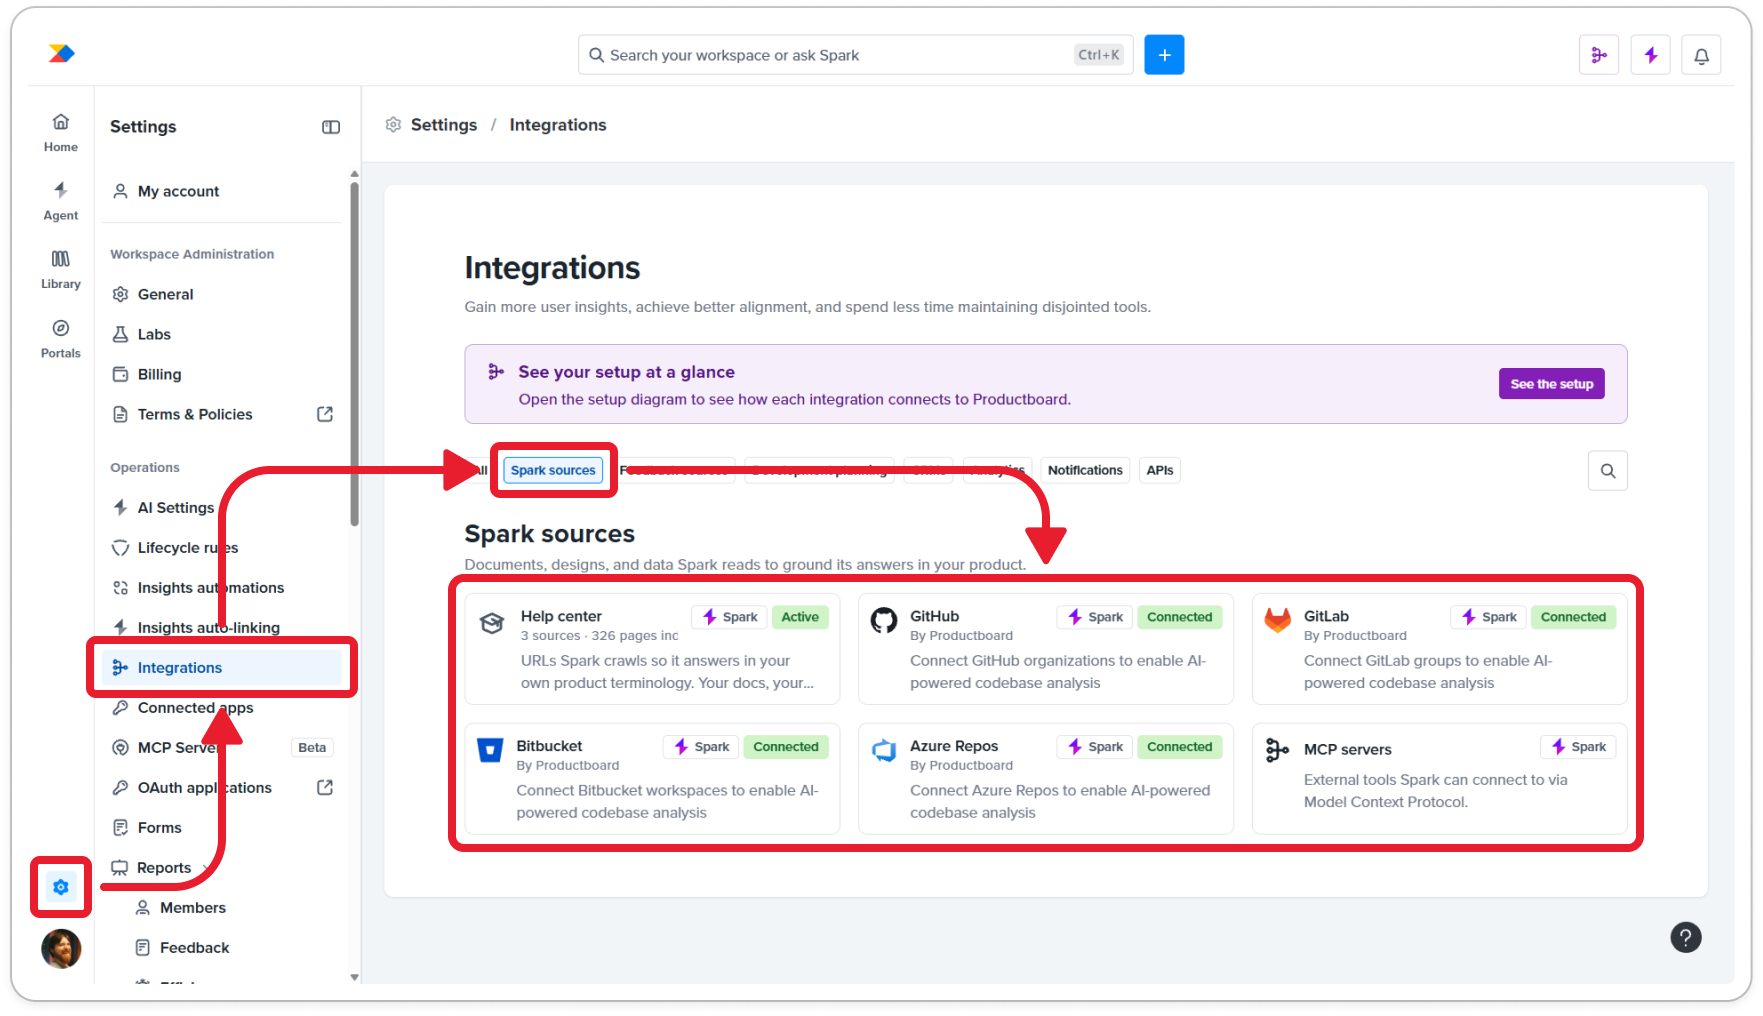
Task: Select the Spark sources filter tab
Action: point(553,470)
